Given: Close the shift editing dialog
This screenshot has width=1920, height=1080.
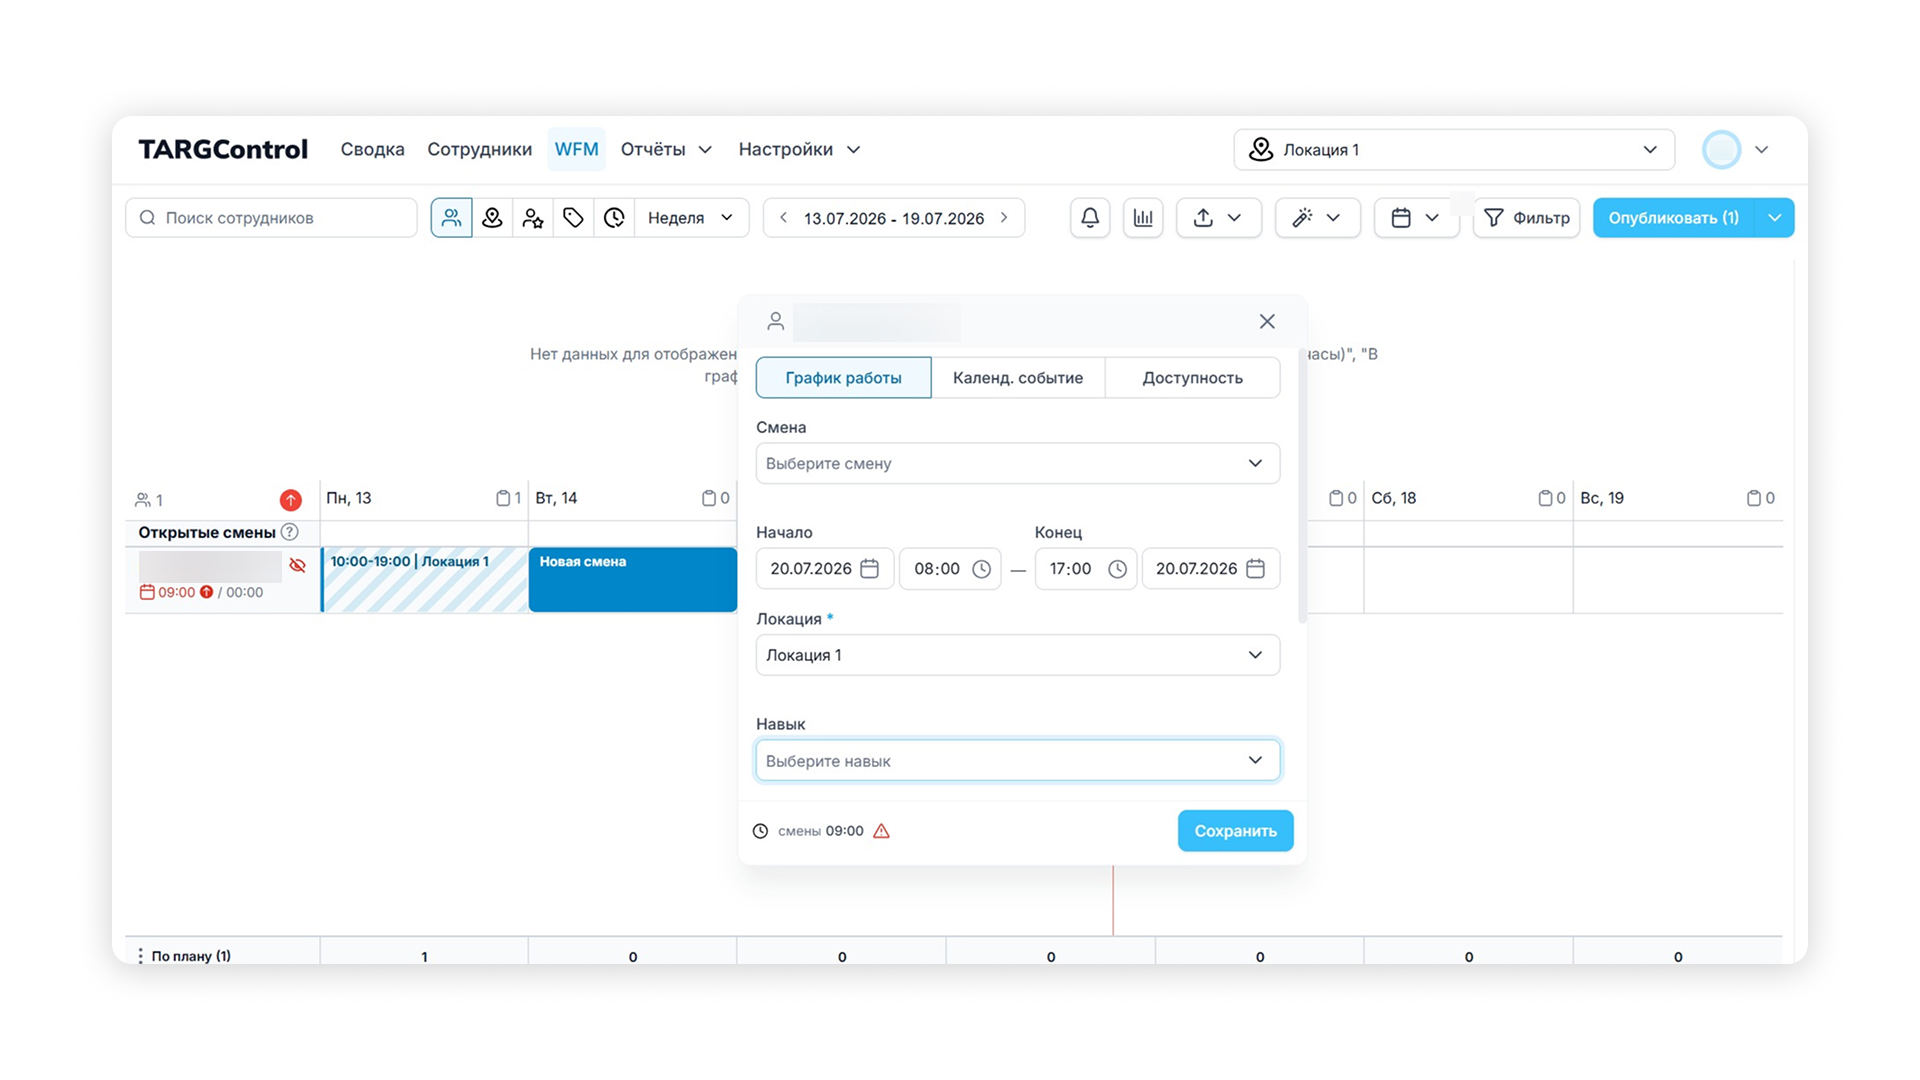Looking at the screenshot, I should 1267,321.
